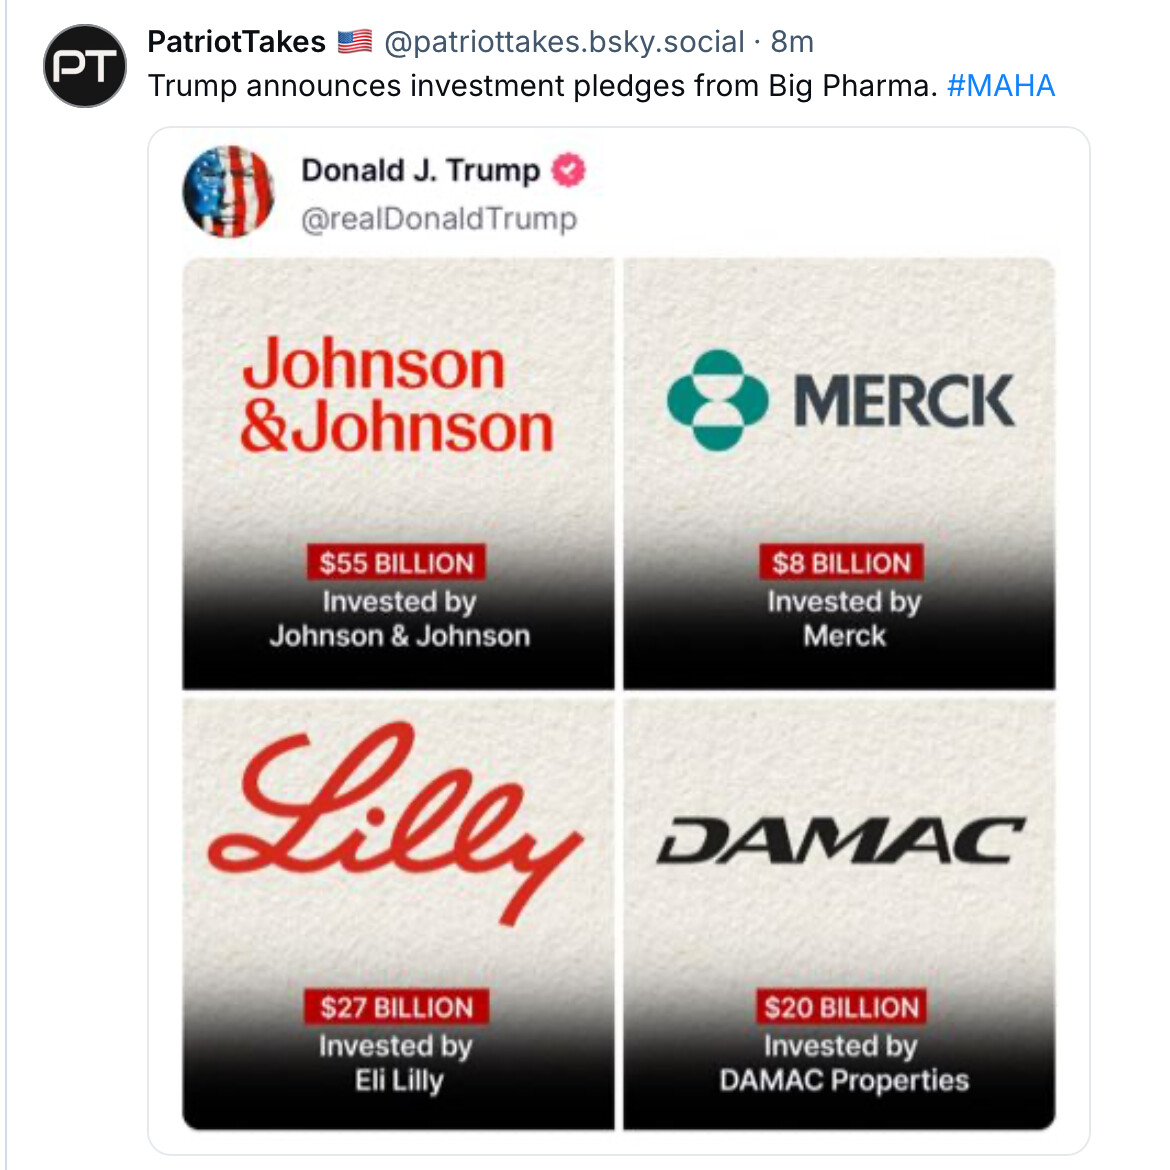1170x1170 pixels.
Task: Click the 8m post timestamp
Action: click(x=792, y=42)
